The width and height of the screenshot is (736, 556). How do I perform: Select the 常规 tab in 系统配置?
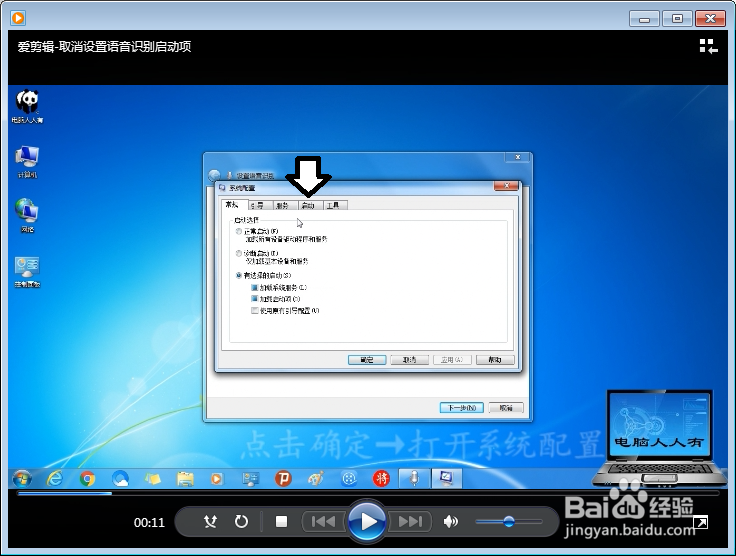click(233, 205)
